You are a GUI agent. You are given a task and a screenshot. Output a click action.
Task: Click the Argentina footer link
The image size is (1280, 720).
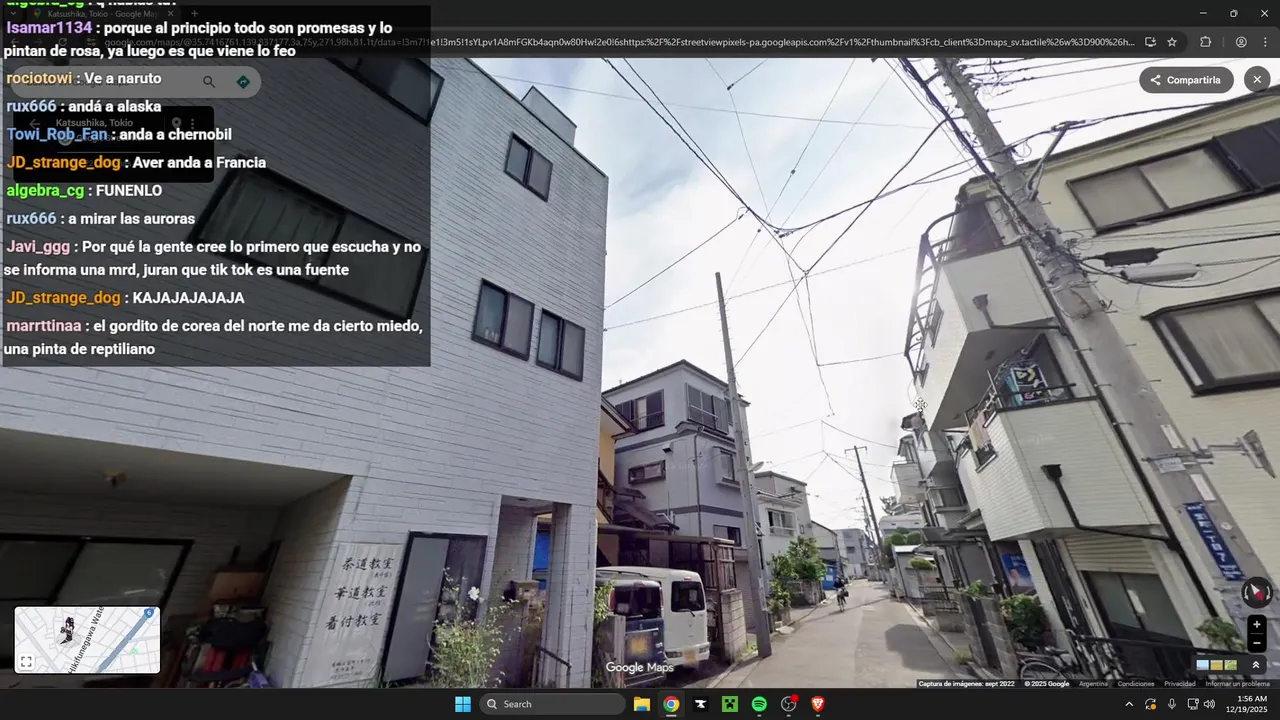(x=1093, y=684)
